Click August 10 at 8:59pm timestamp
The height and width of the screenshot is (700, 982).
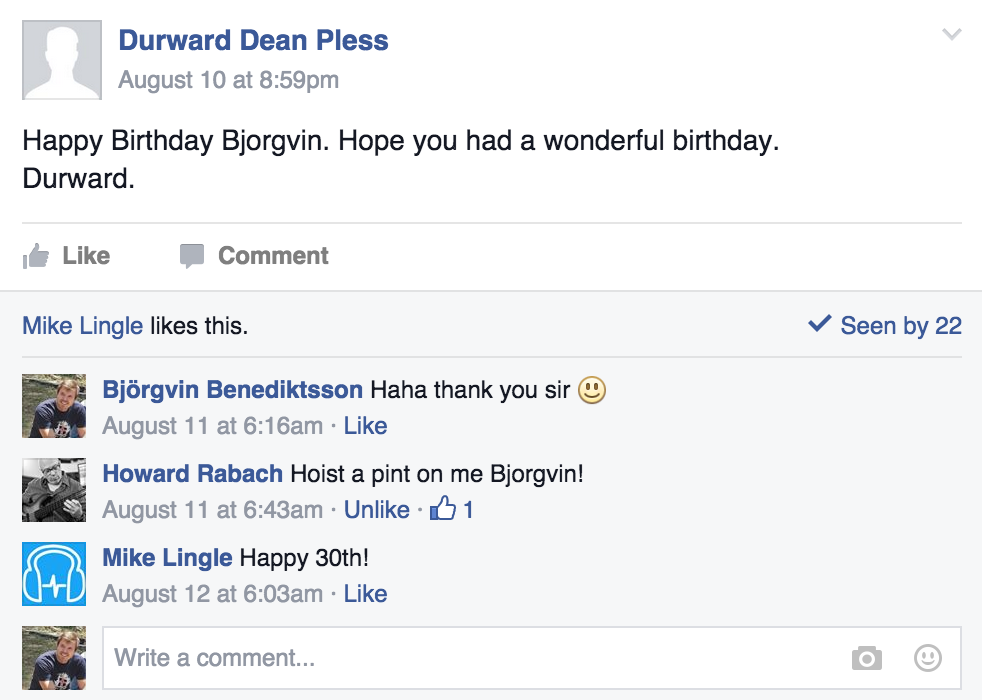(x=228, y=80)
